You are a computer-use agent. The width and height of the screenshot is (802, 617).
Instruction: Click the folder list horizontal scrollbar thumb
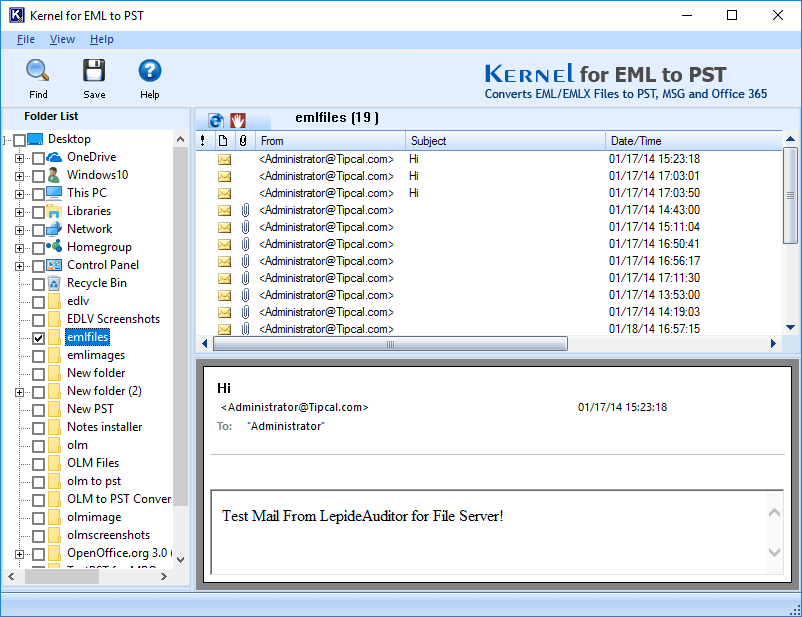coord(62,577)
